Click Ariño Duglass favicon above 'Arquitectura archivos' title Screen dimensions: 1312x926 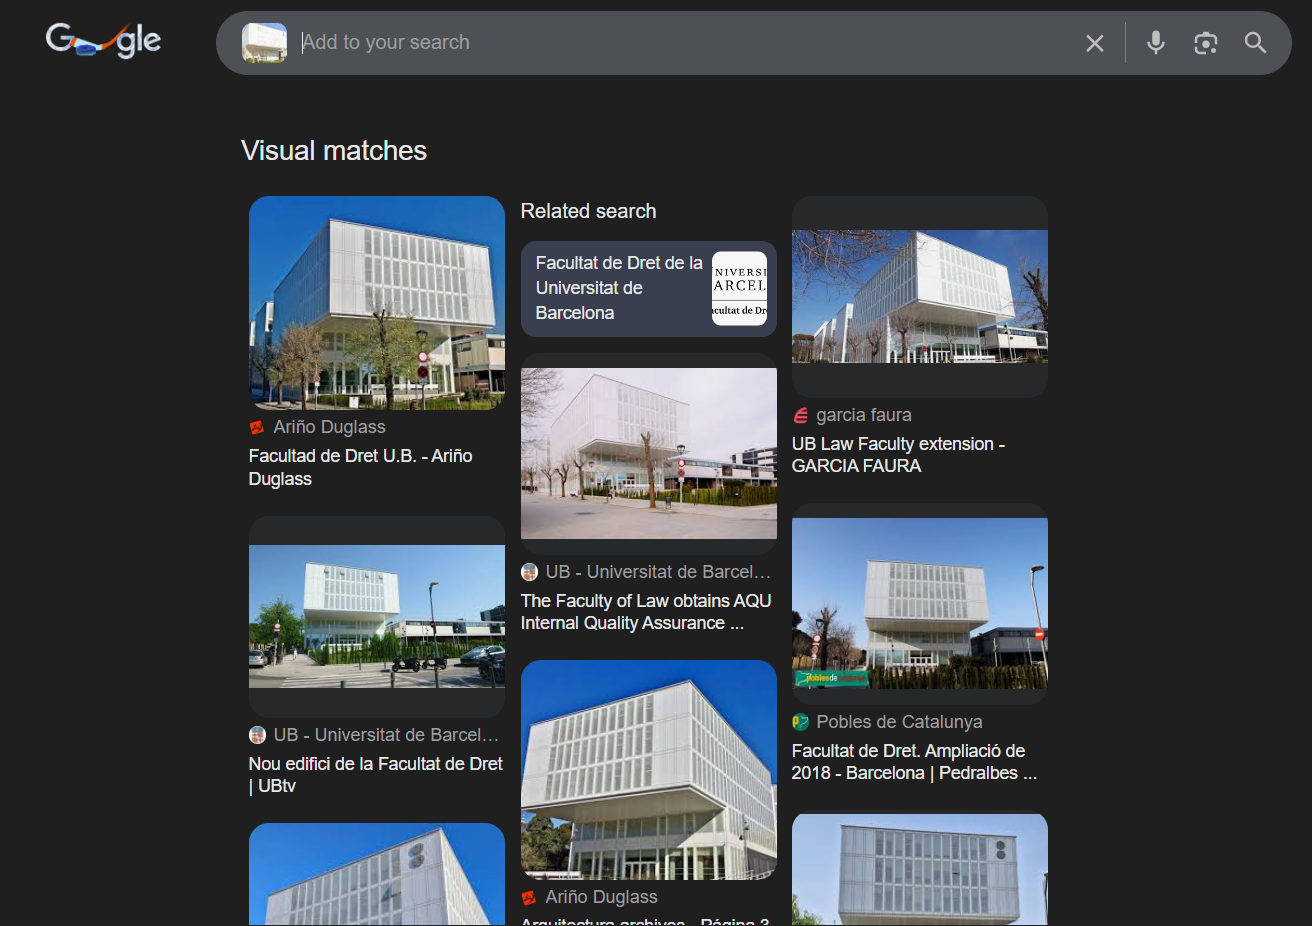click(529, 898)
